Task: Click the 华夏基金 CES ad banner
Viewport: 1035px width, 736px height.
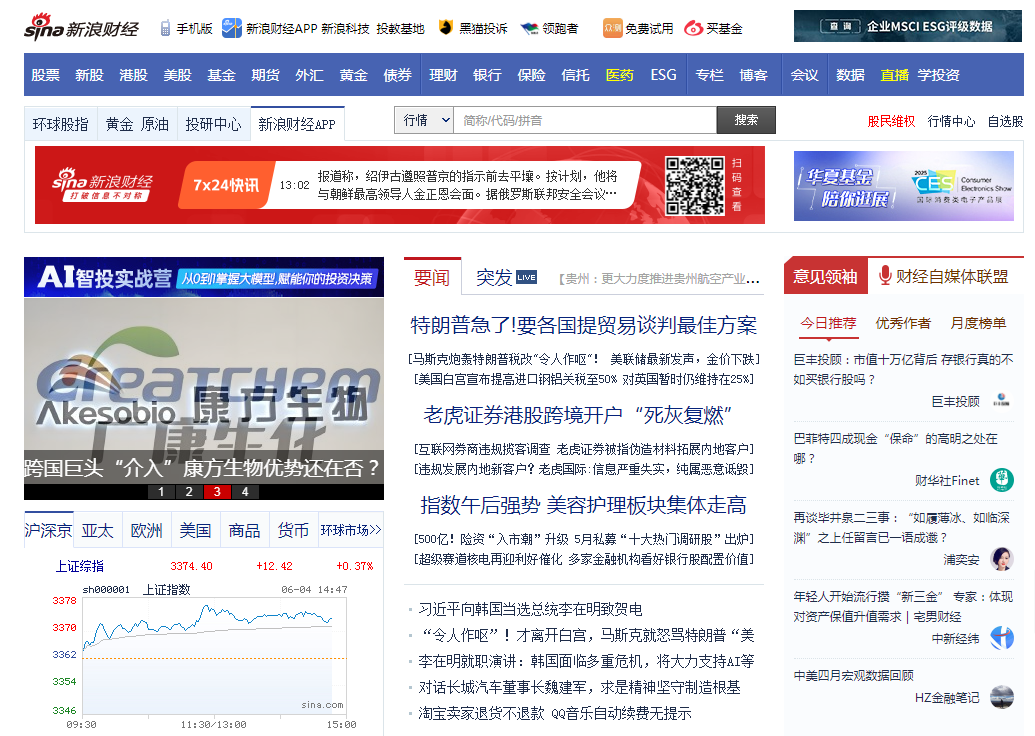Action: [904, 185]
